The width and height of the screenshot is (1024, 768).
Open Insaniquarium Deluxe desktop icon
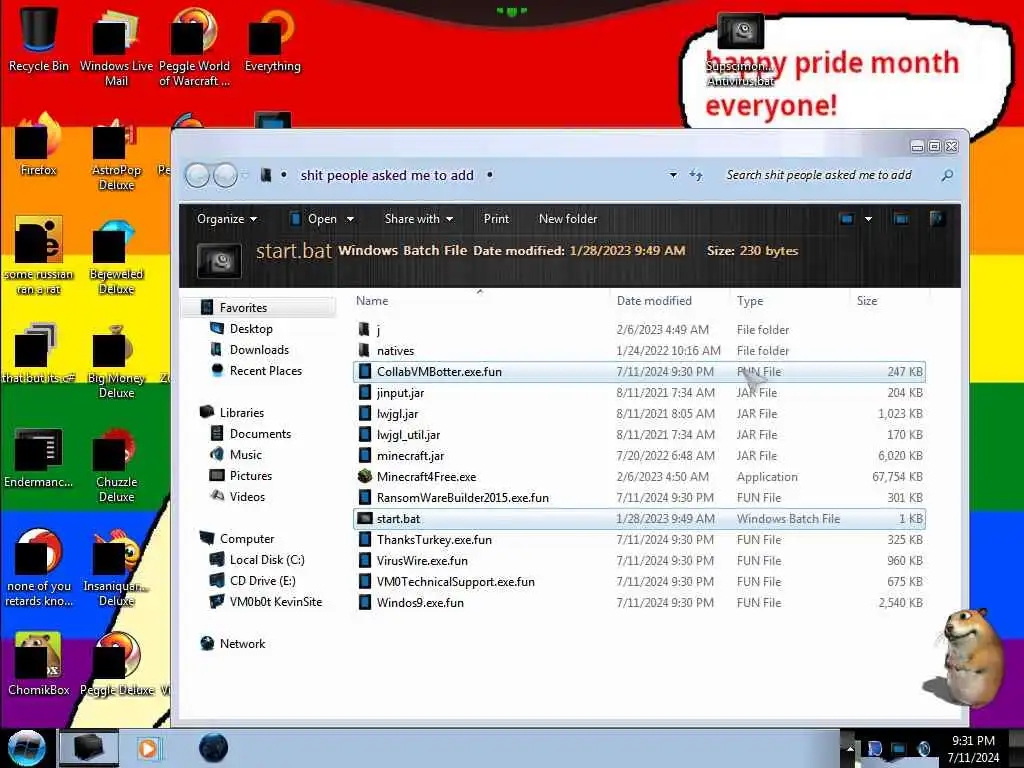(x=116, y=569)
